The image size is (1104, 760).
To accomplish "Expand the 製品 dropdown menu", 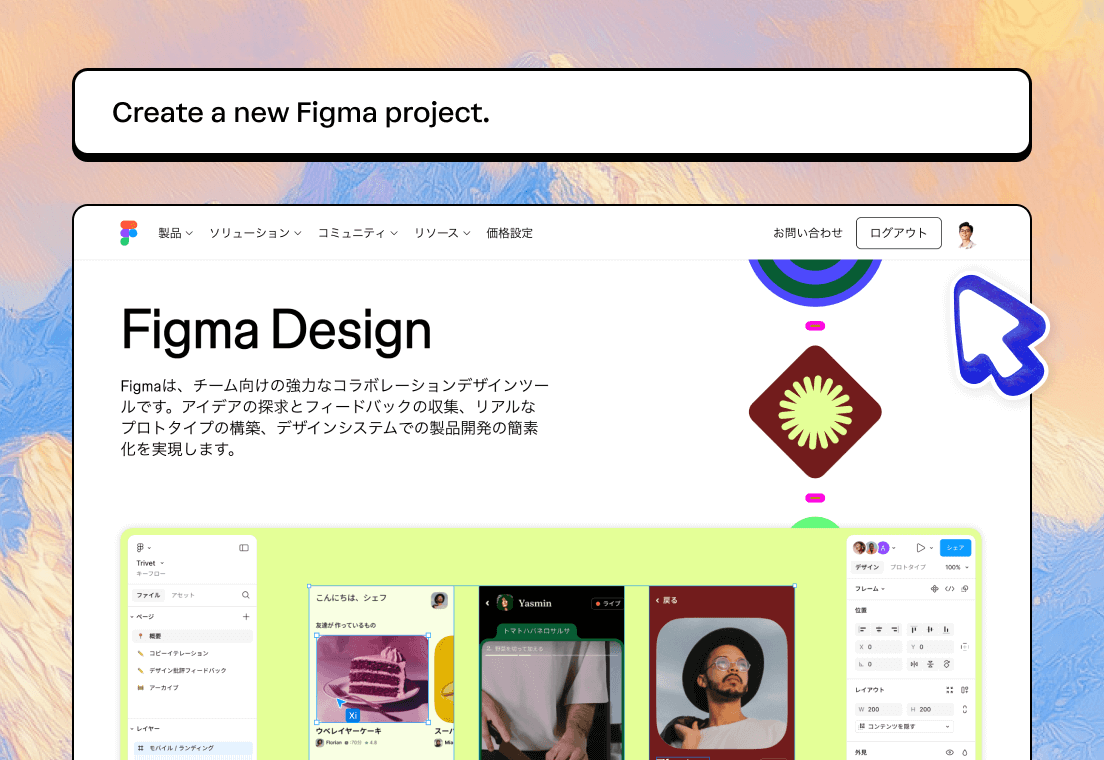I will [175, 233].
